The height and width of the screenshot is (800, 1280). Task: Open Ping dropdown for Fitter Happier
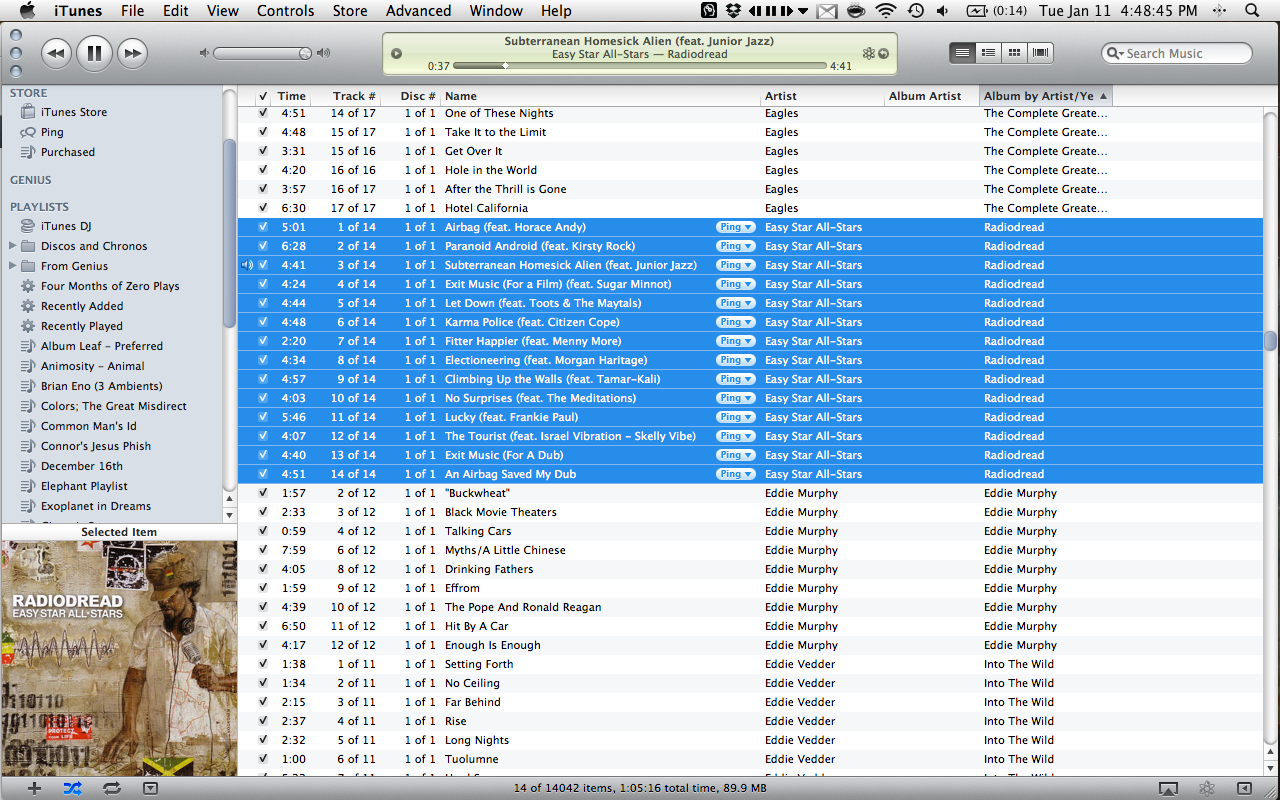[x=735, y=341]
